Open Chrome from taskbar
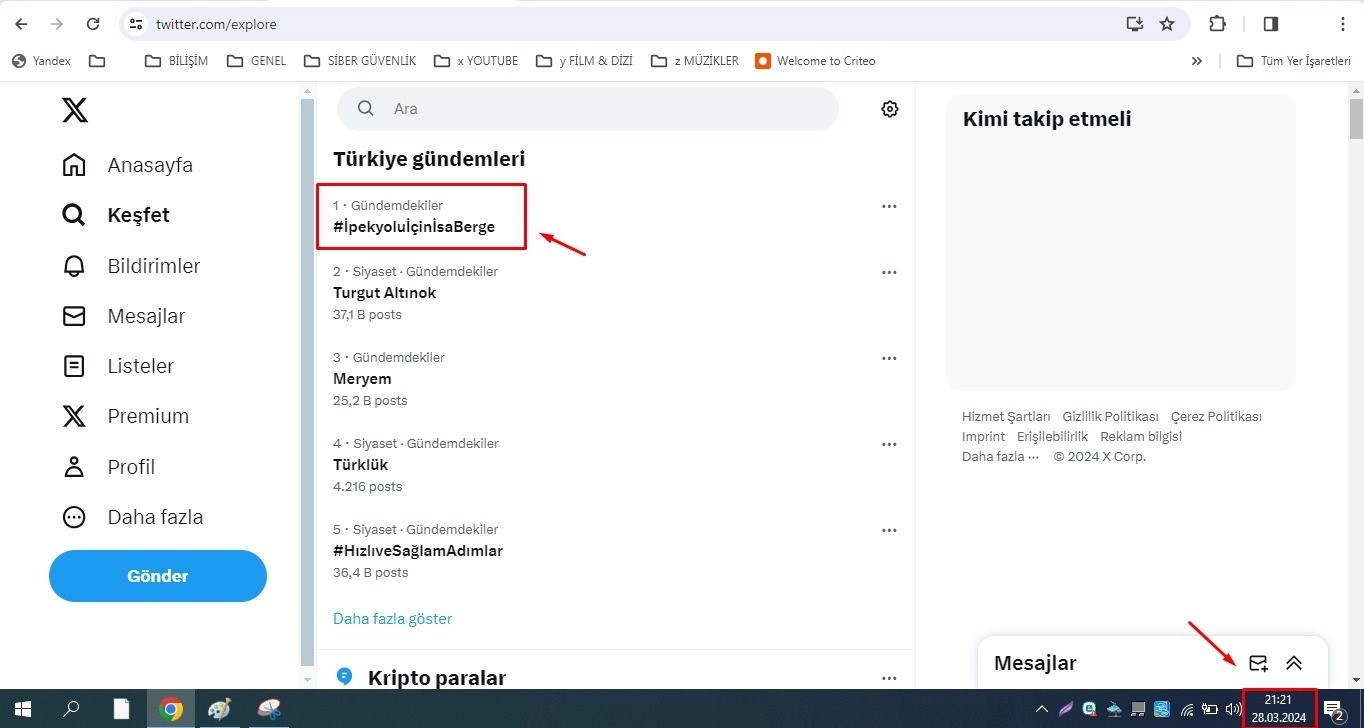 tap(171, 709)
